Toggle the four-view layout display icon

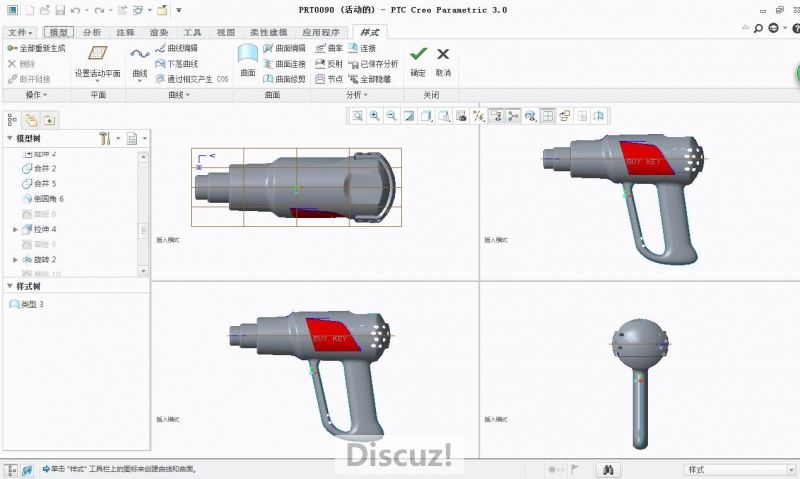pos(547,116)
